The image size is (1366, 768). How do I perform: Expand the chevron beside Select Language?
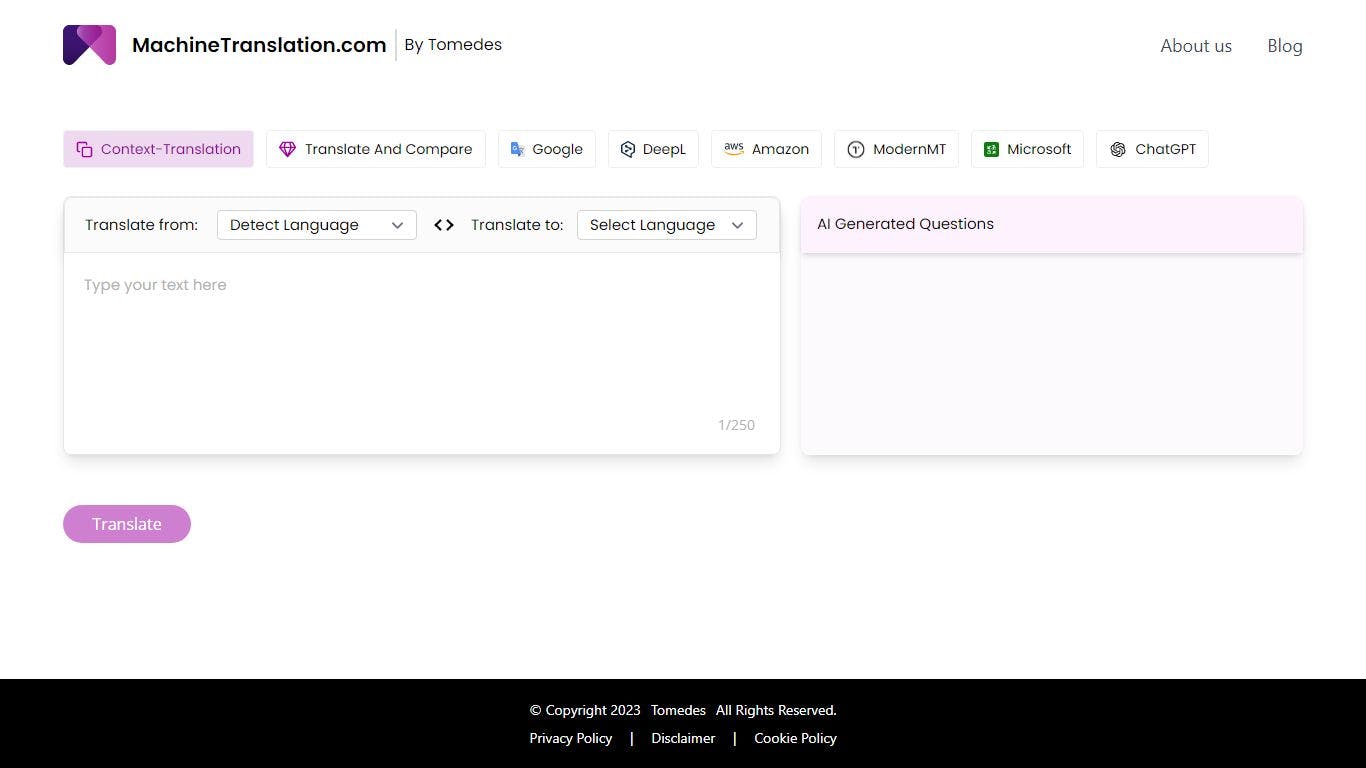737,225
